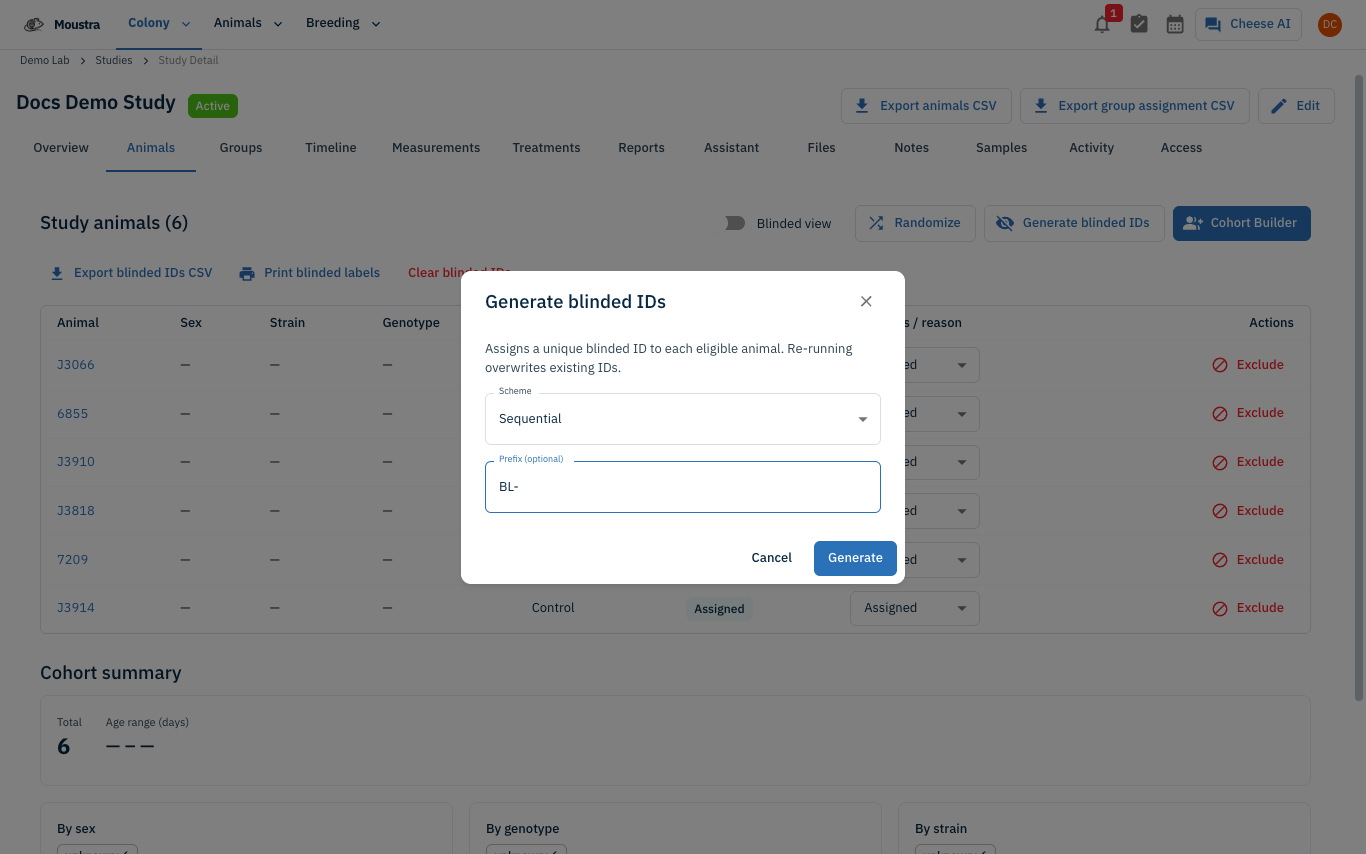
Task: Open the Scheme Sequential dropdown
Action: [683, 419]
